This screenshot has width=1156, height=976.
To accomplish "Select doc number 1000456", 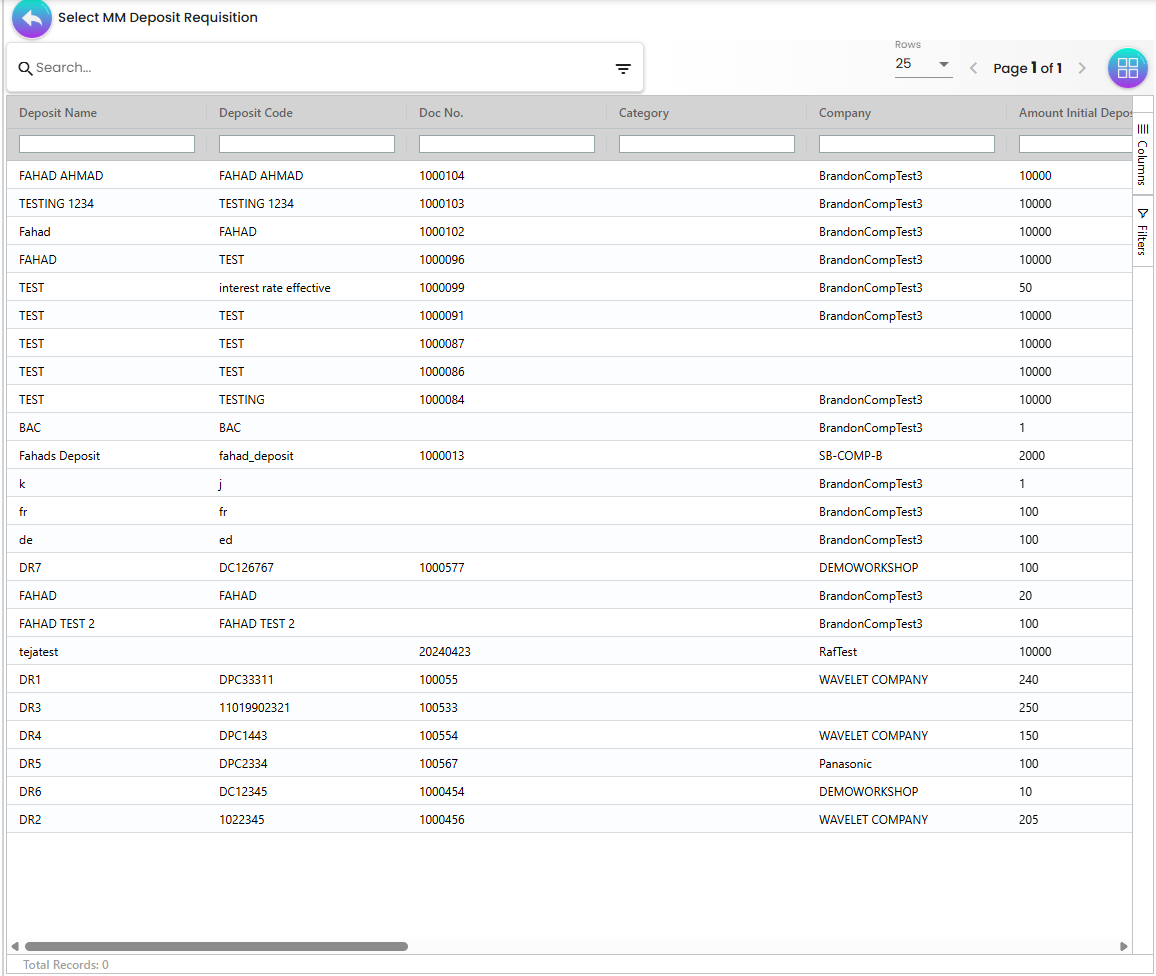I will coord(442,820).
